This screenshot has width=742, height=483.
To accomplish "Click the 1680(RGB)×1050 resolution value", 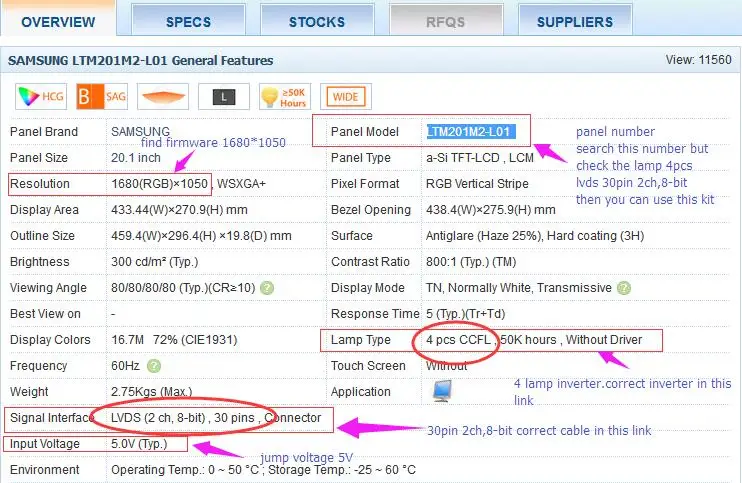I will (160, 184).
